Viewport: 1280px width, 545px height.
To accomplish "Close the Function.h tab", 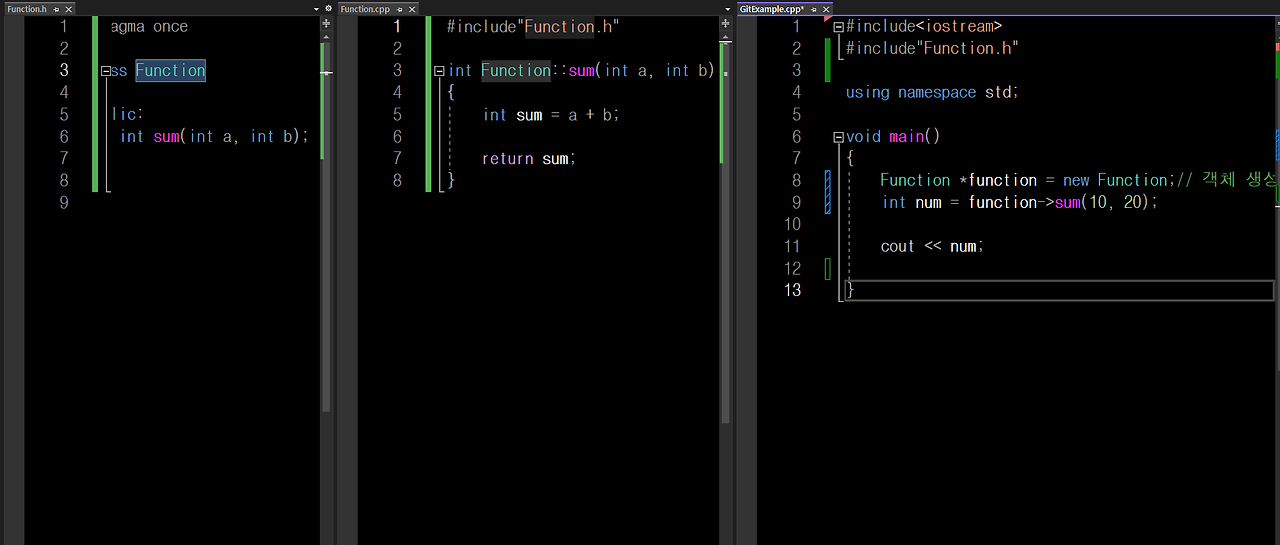I will (68, 8).
